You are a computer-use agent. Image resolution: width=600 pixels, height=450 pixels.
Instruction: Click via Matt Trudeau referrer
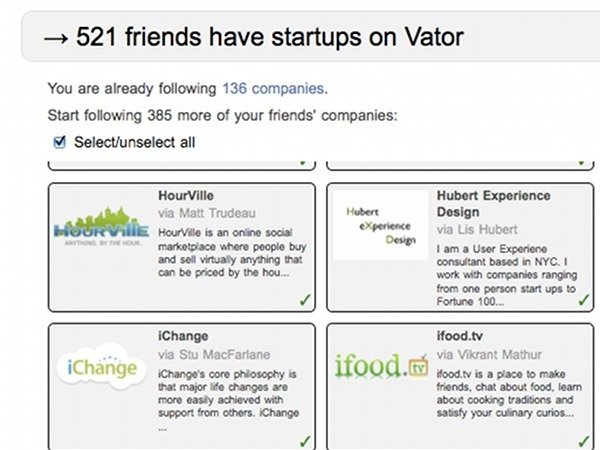[207, 213]
